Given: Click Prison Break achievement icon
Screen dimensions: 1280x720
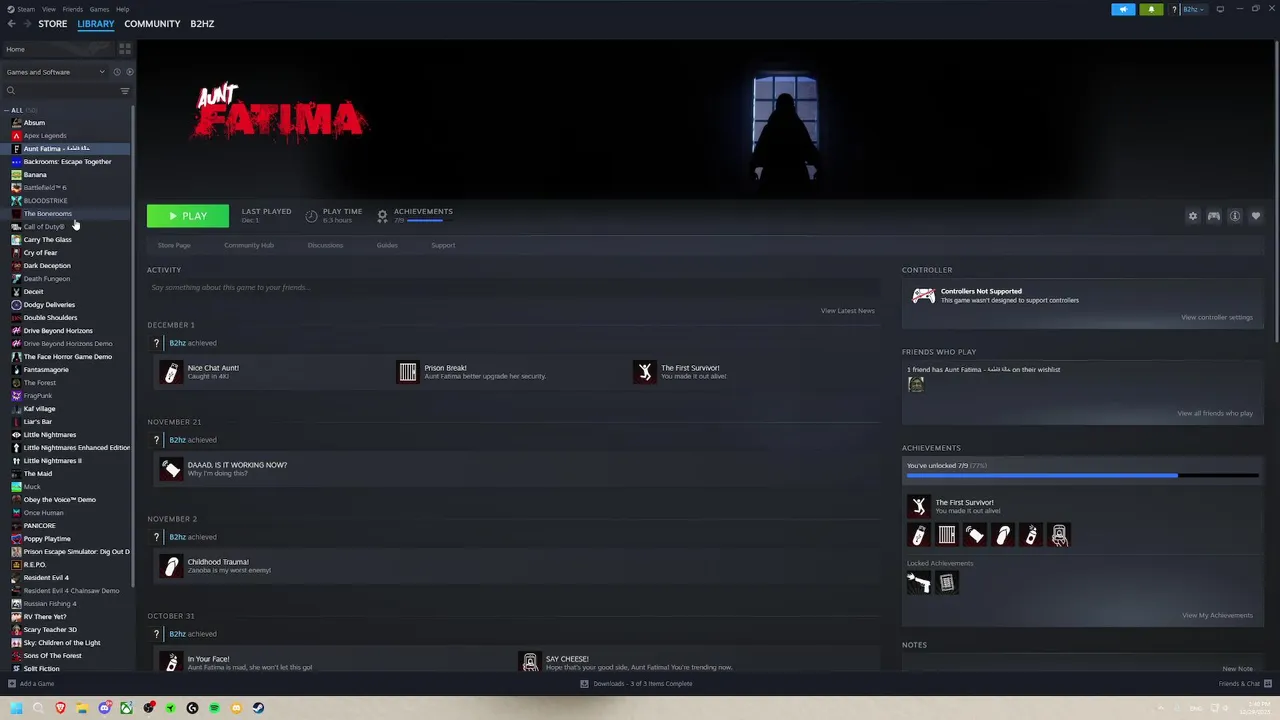Looking at the screenshot, I should [408, 372].
